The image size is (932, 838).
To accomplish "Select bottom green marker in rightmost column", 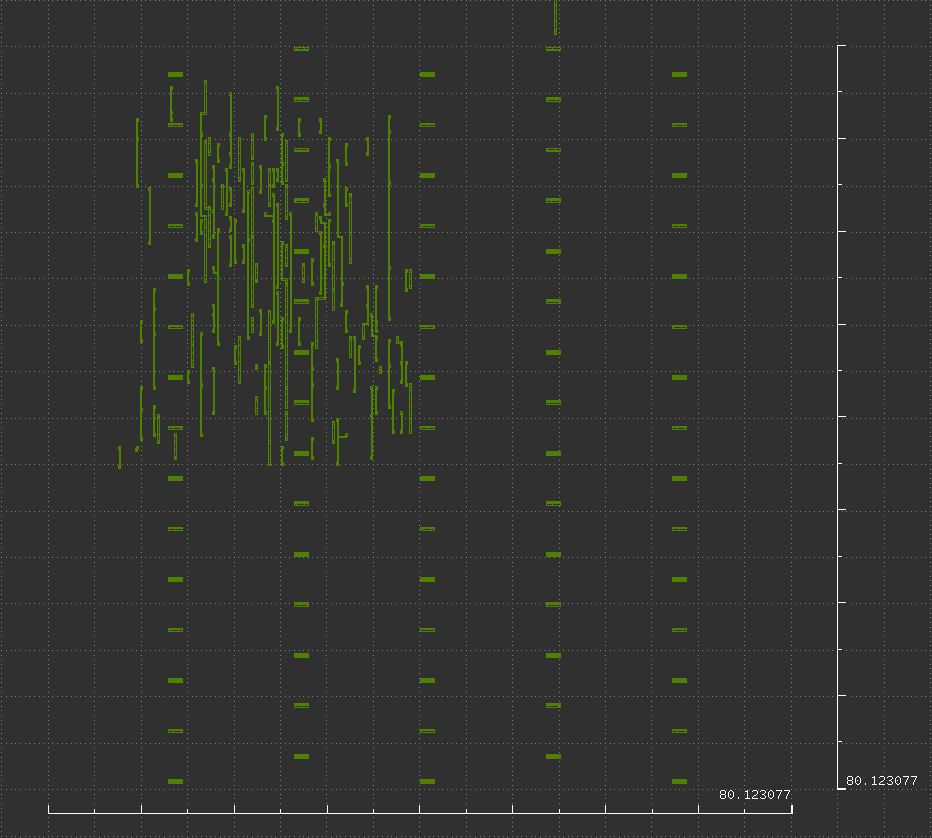I will pos(679,782).
